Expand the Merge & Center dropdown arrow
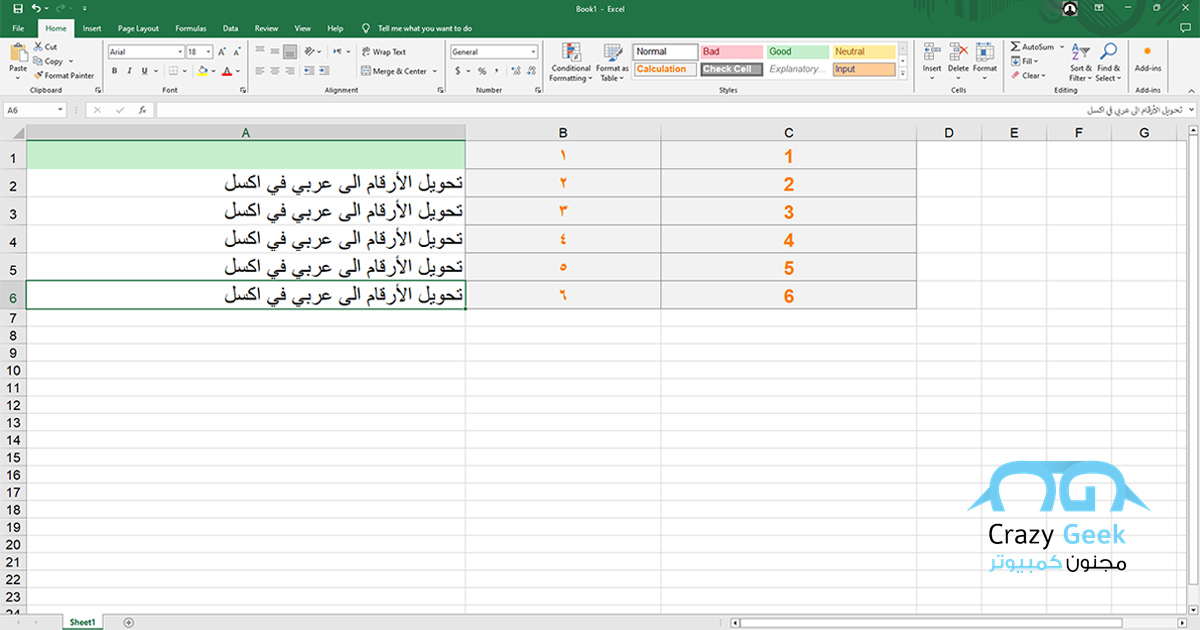 [x=435, y=71]
